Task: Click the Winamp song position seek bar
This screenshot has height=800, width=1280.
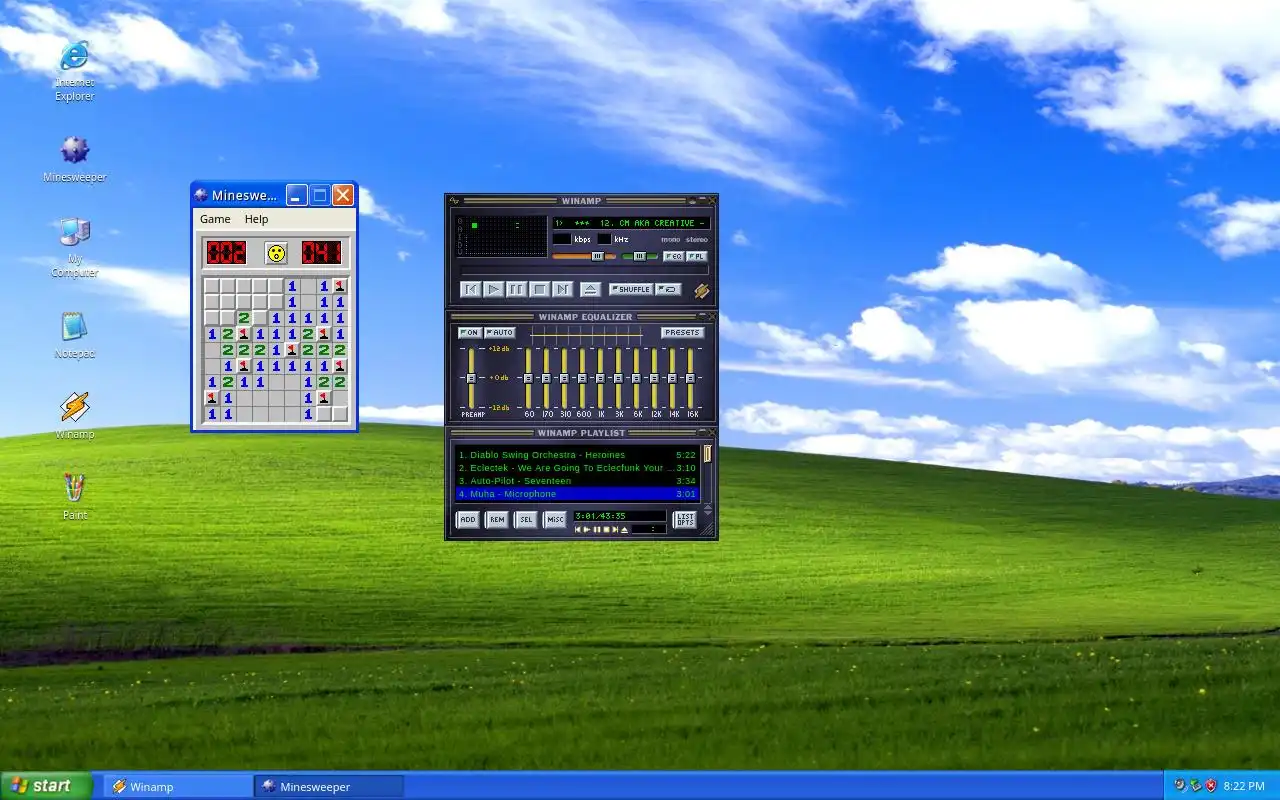Action: click(584, 270)
